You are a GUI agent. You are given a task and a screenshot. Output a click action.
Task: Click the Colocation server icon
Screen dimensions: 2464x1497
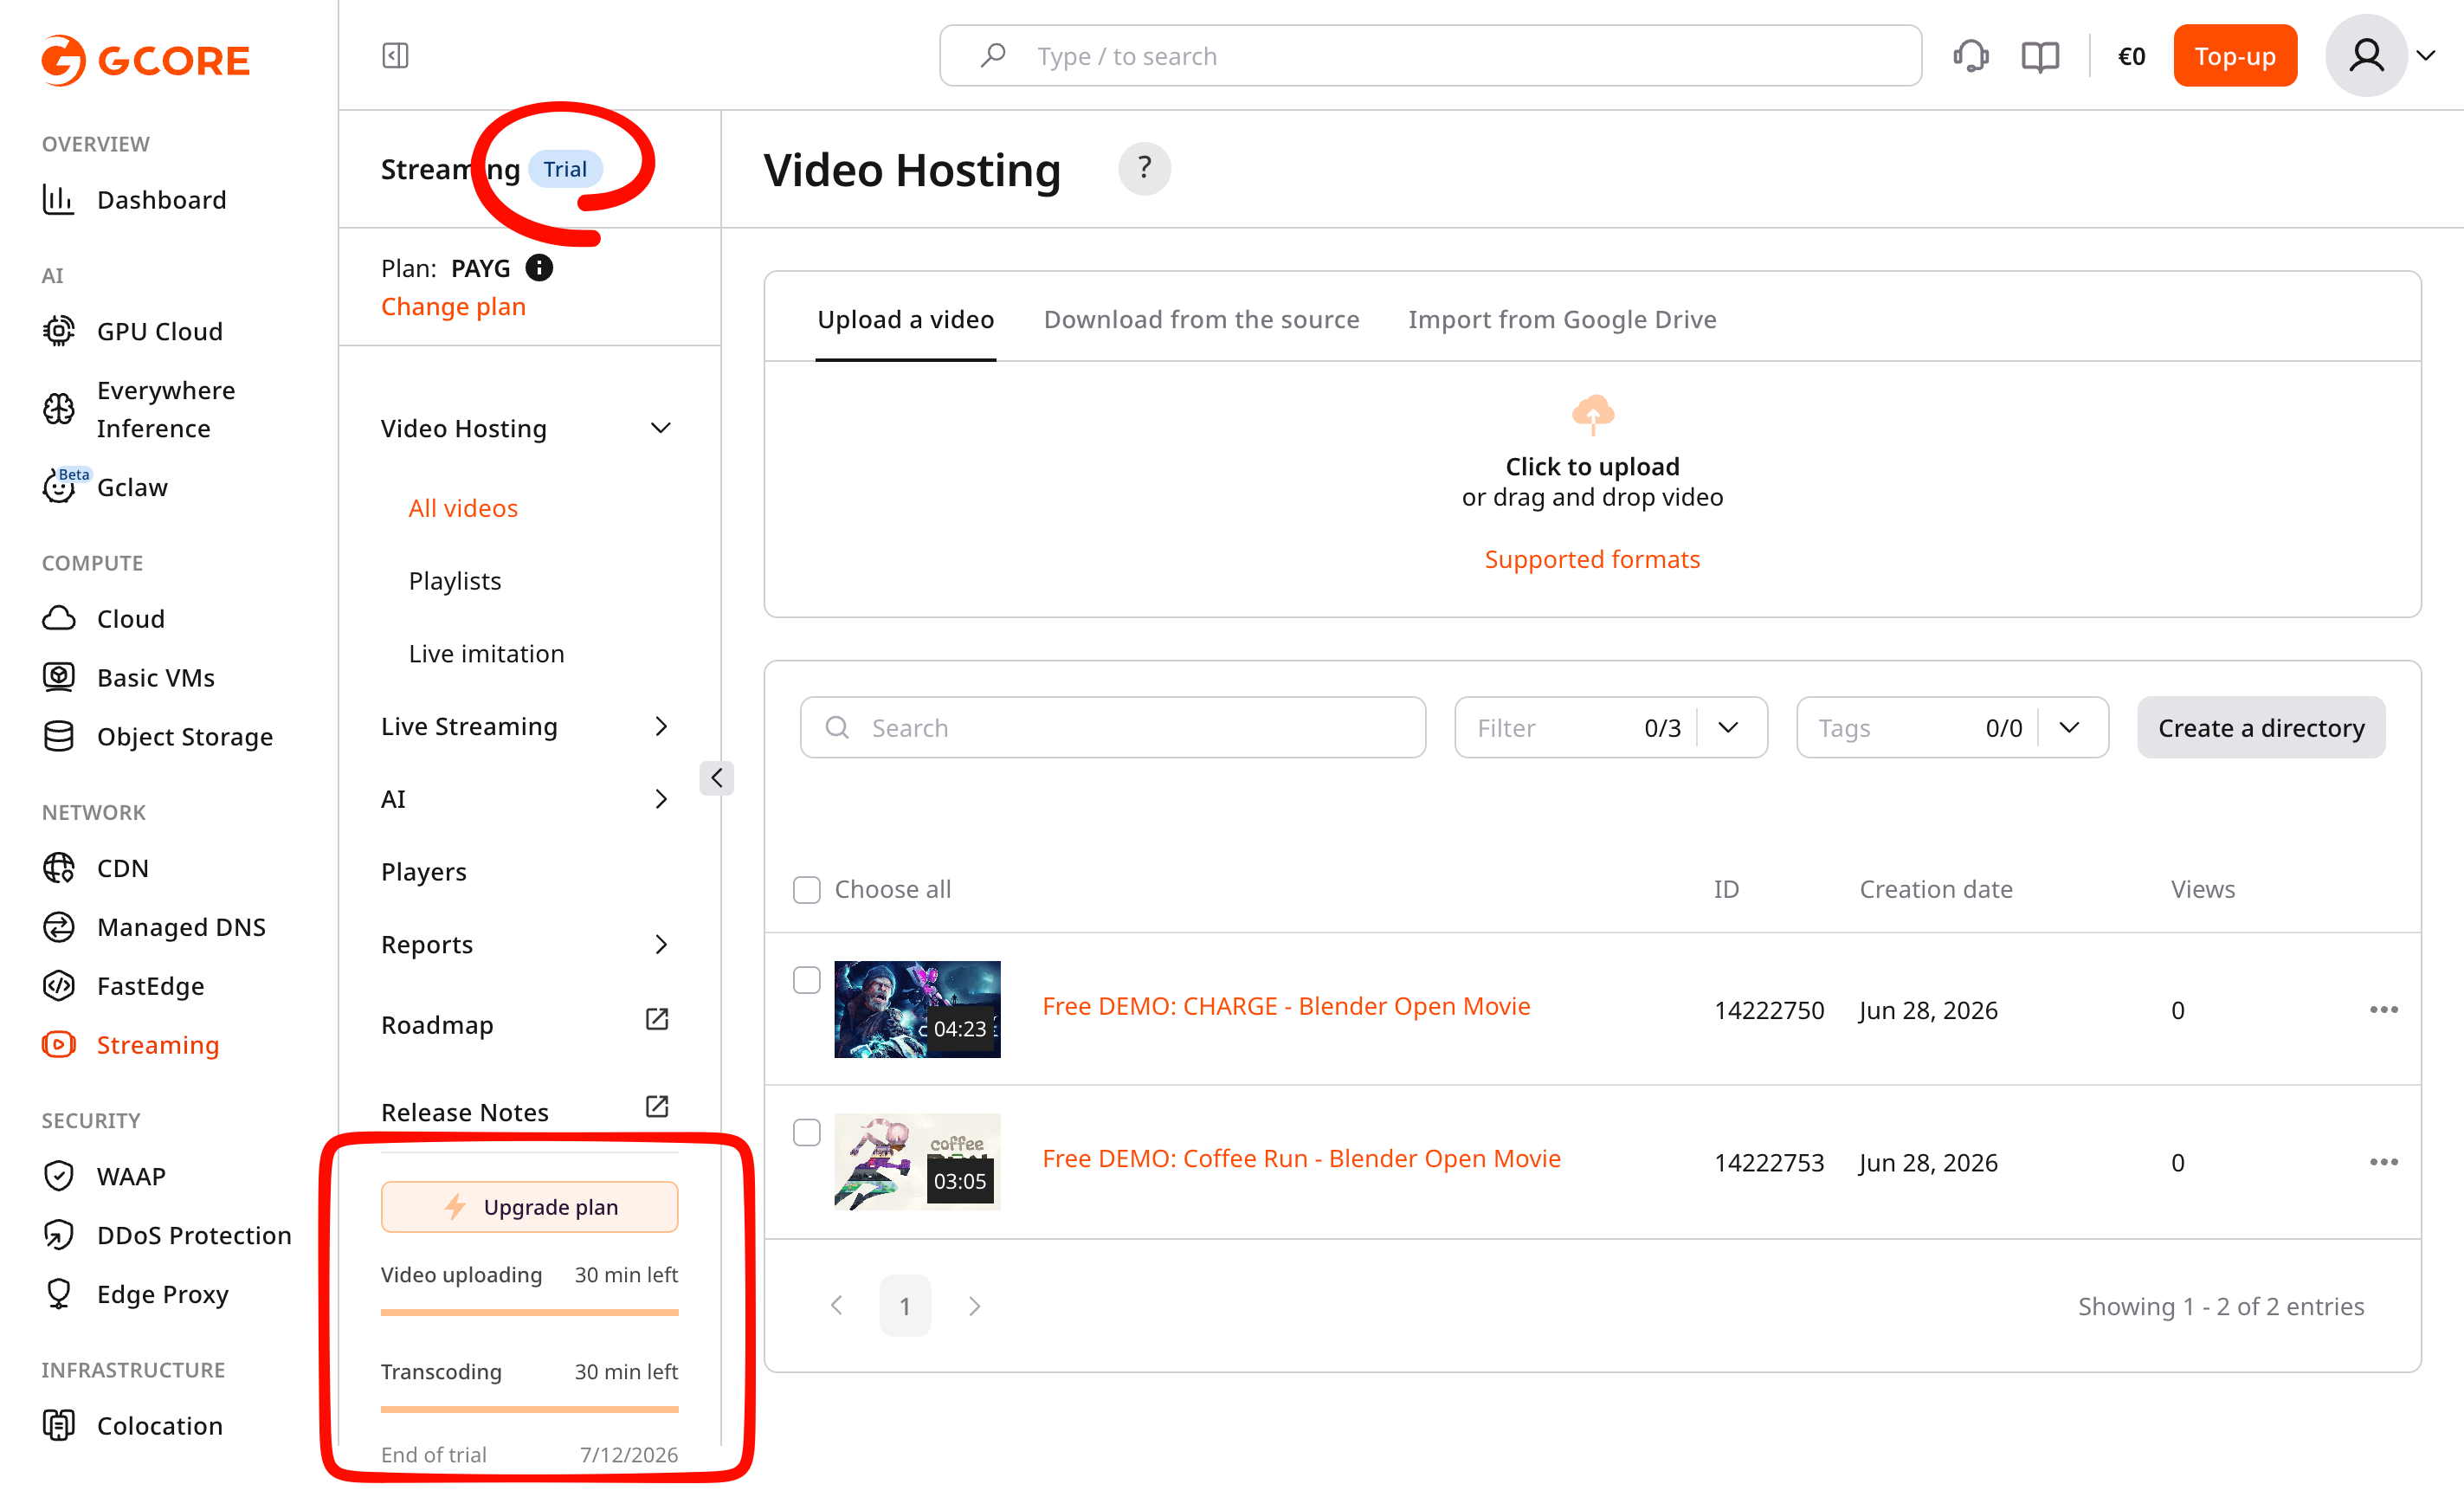(x=58, y=1425)
